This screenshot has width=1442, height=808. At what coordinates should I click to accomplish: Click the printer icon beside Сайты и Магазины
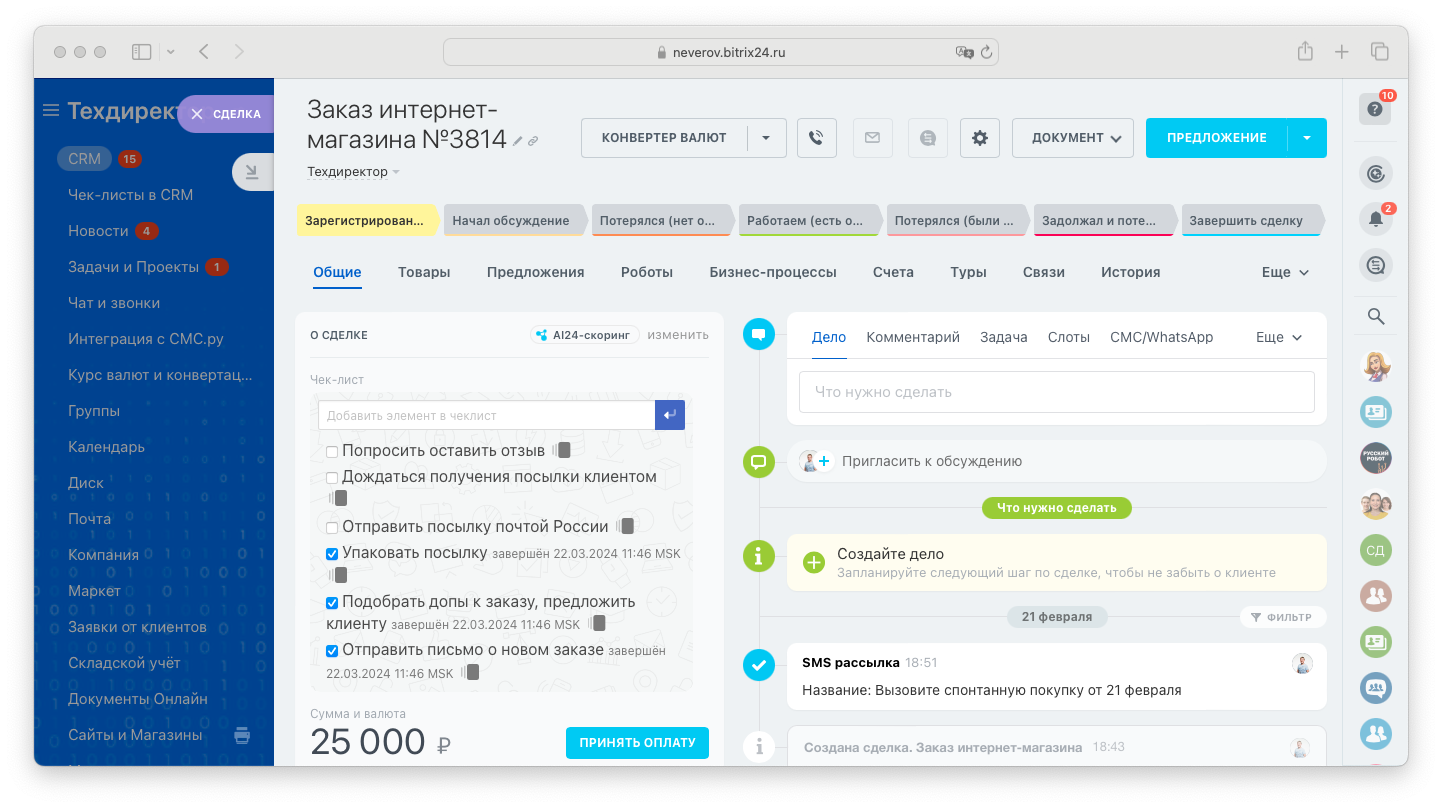242,735
